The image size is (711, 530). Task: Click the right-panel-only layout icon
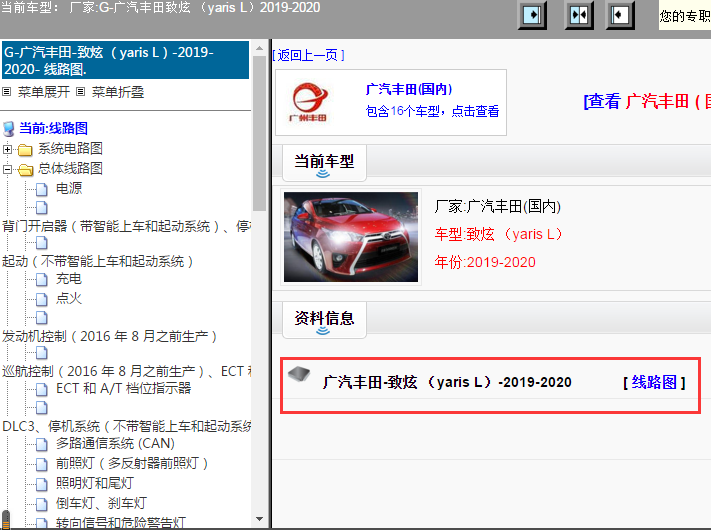click(x=619, y=15)
